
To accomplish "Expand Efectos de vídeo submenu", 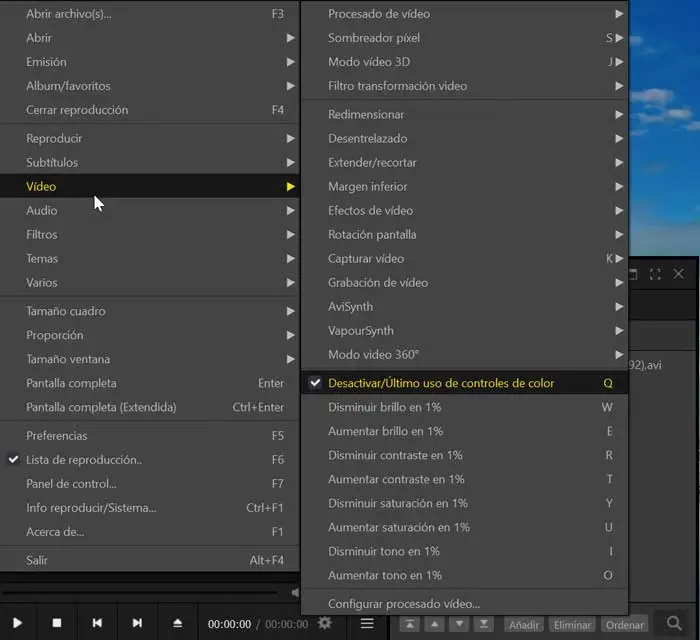I will 465,211.
